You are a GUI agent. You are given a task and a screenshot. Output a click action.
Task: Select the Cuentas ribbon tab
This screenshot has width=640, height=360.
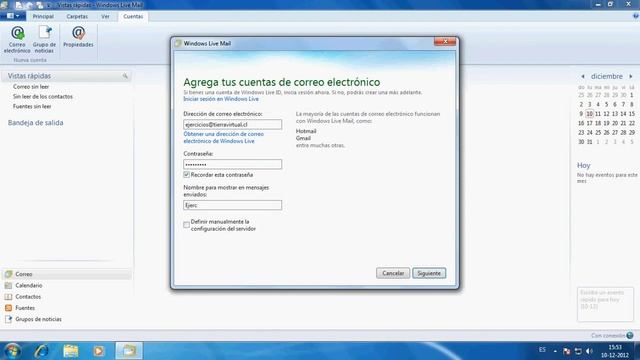click(133, 16)
